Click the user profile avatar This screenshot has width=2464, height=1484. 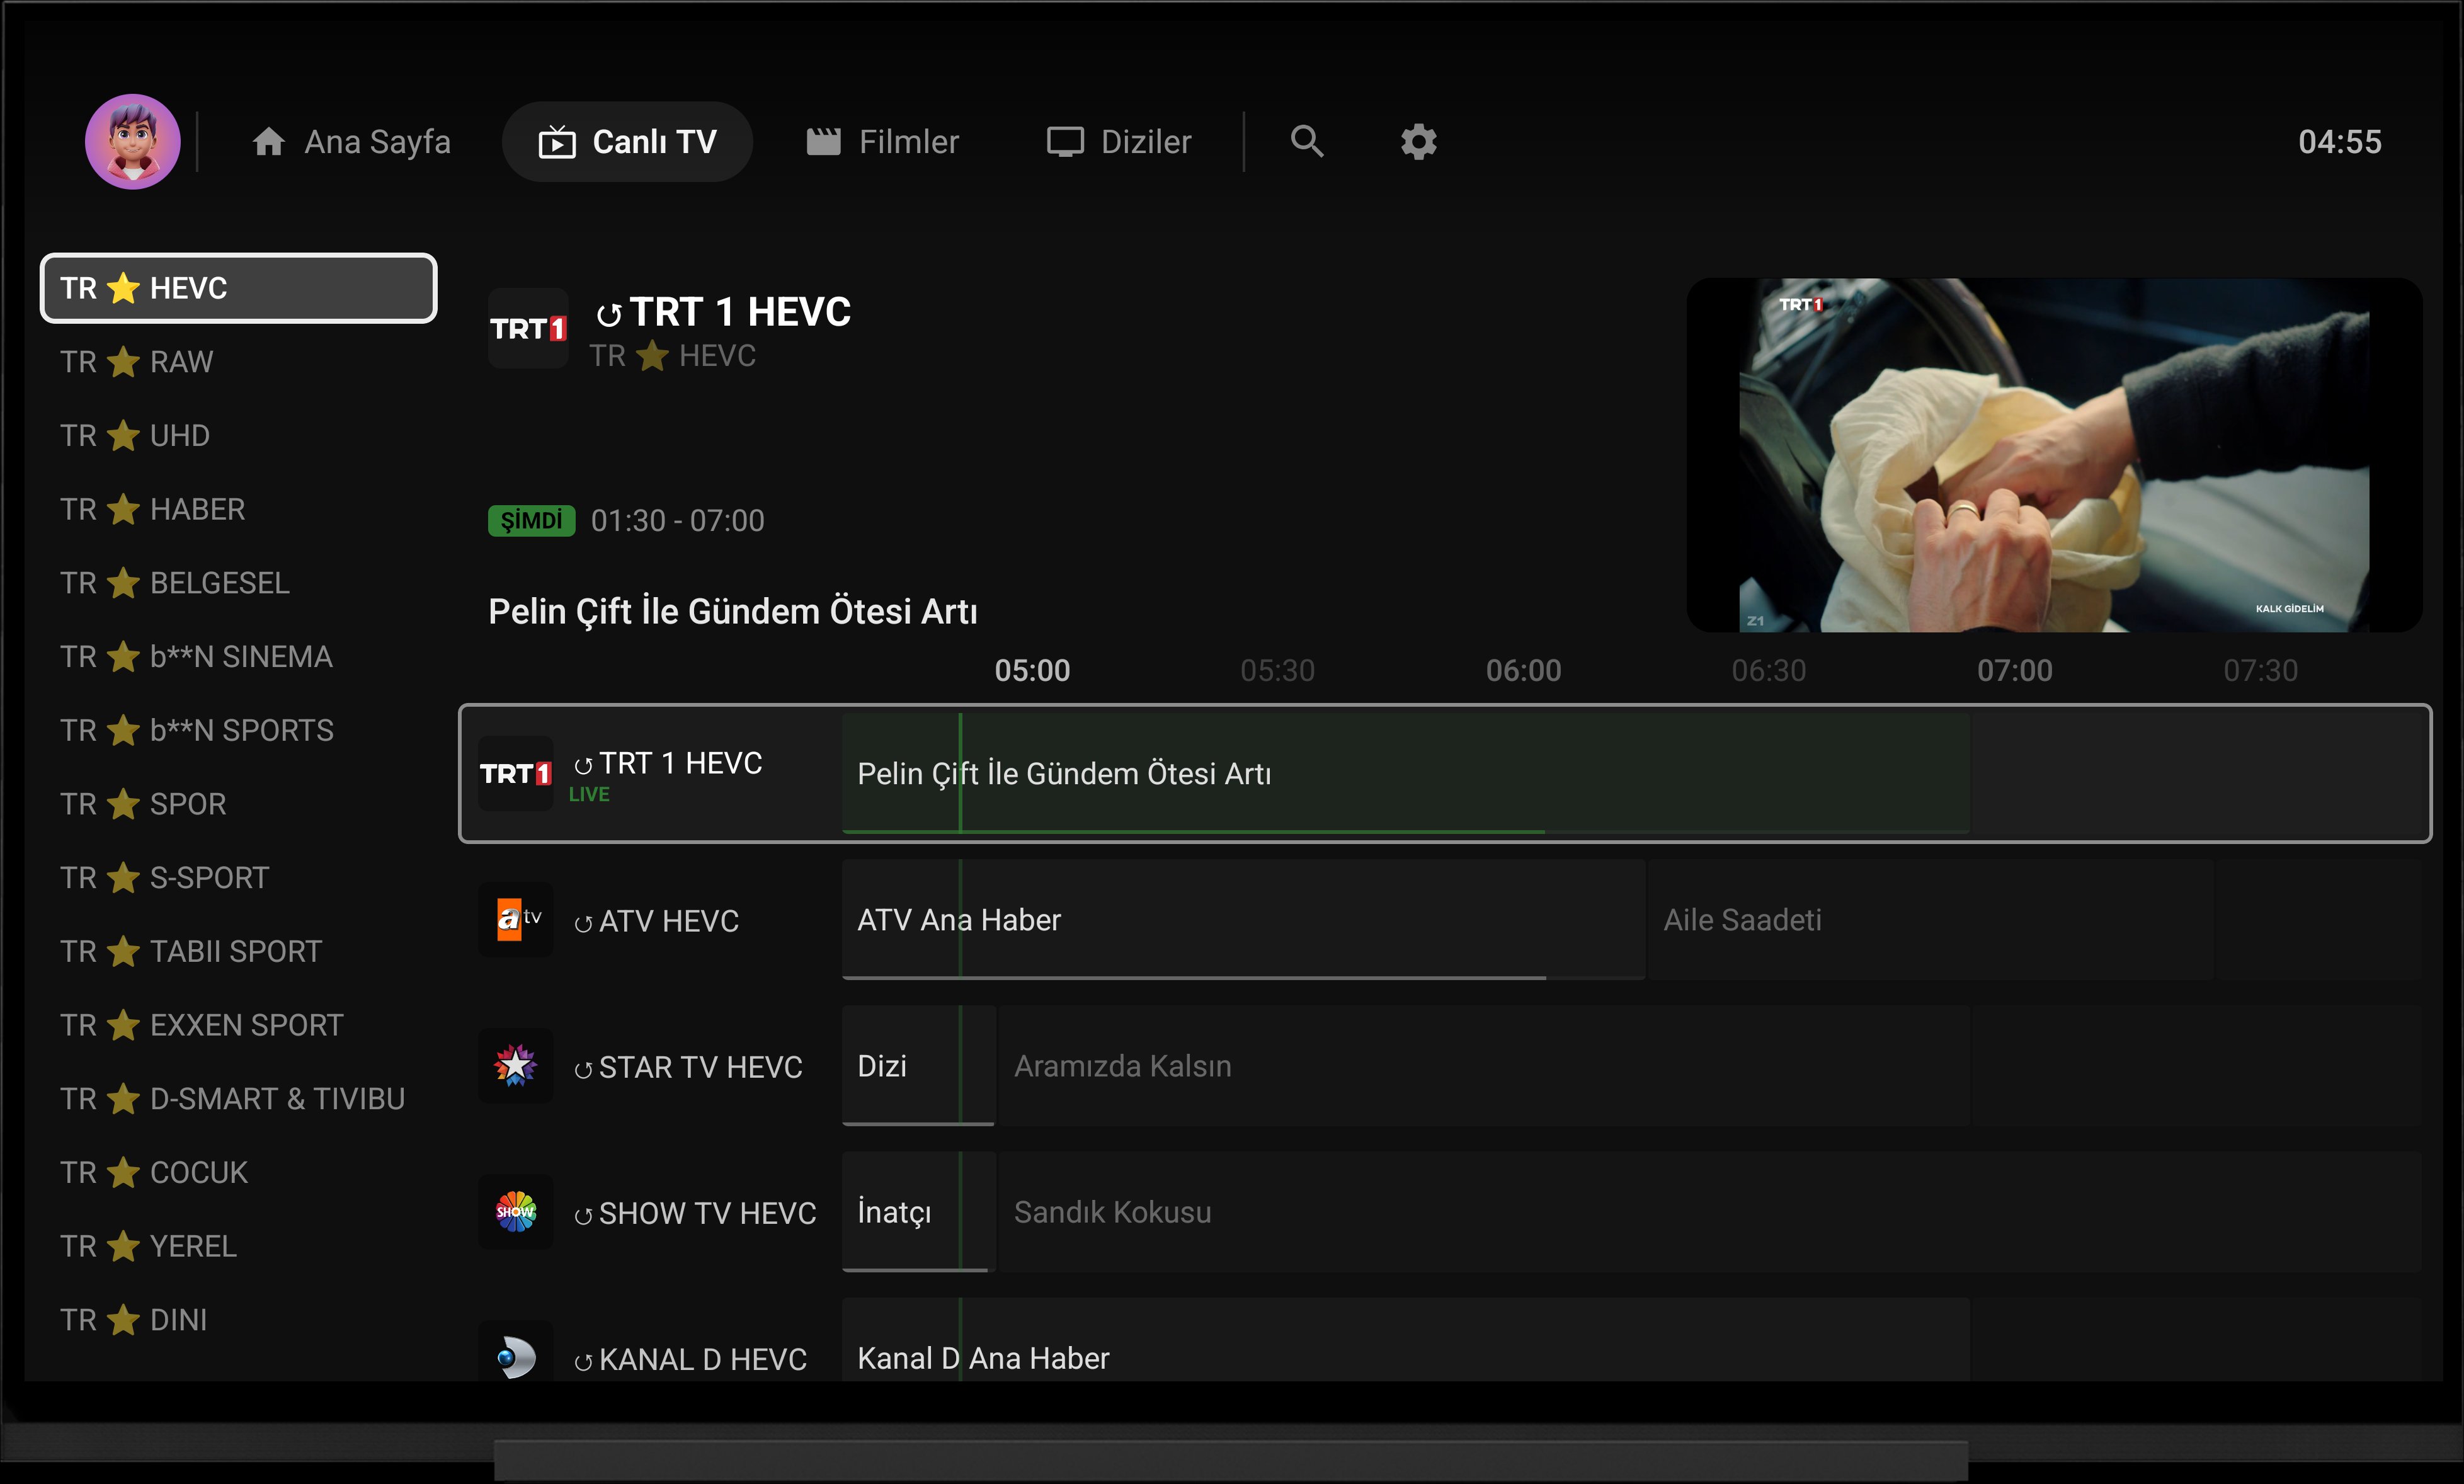point(133,141)
